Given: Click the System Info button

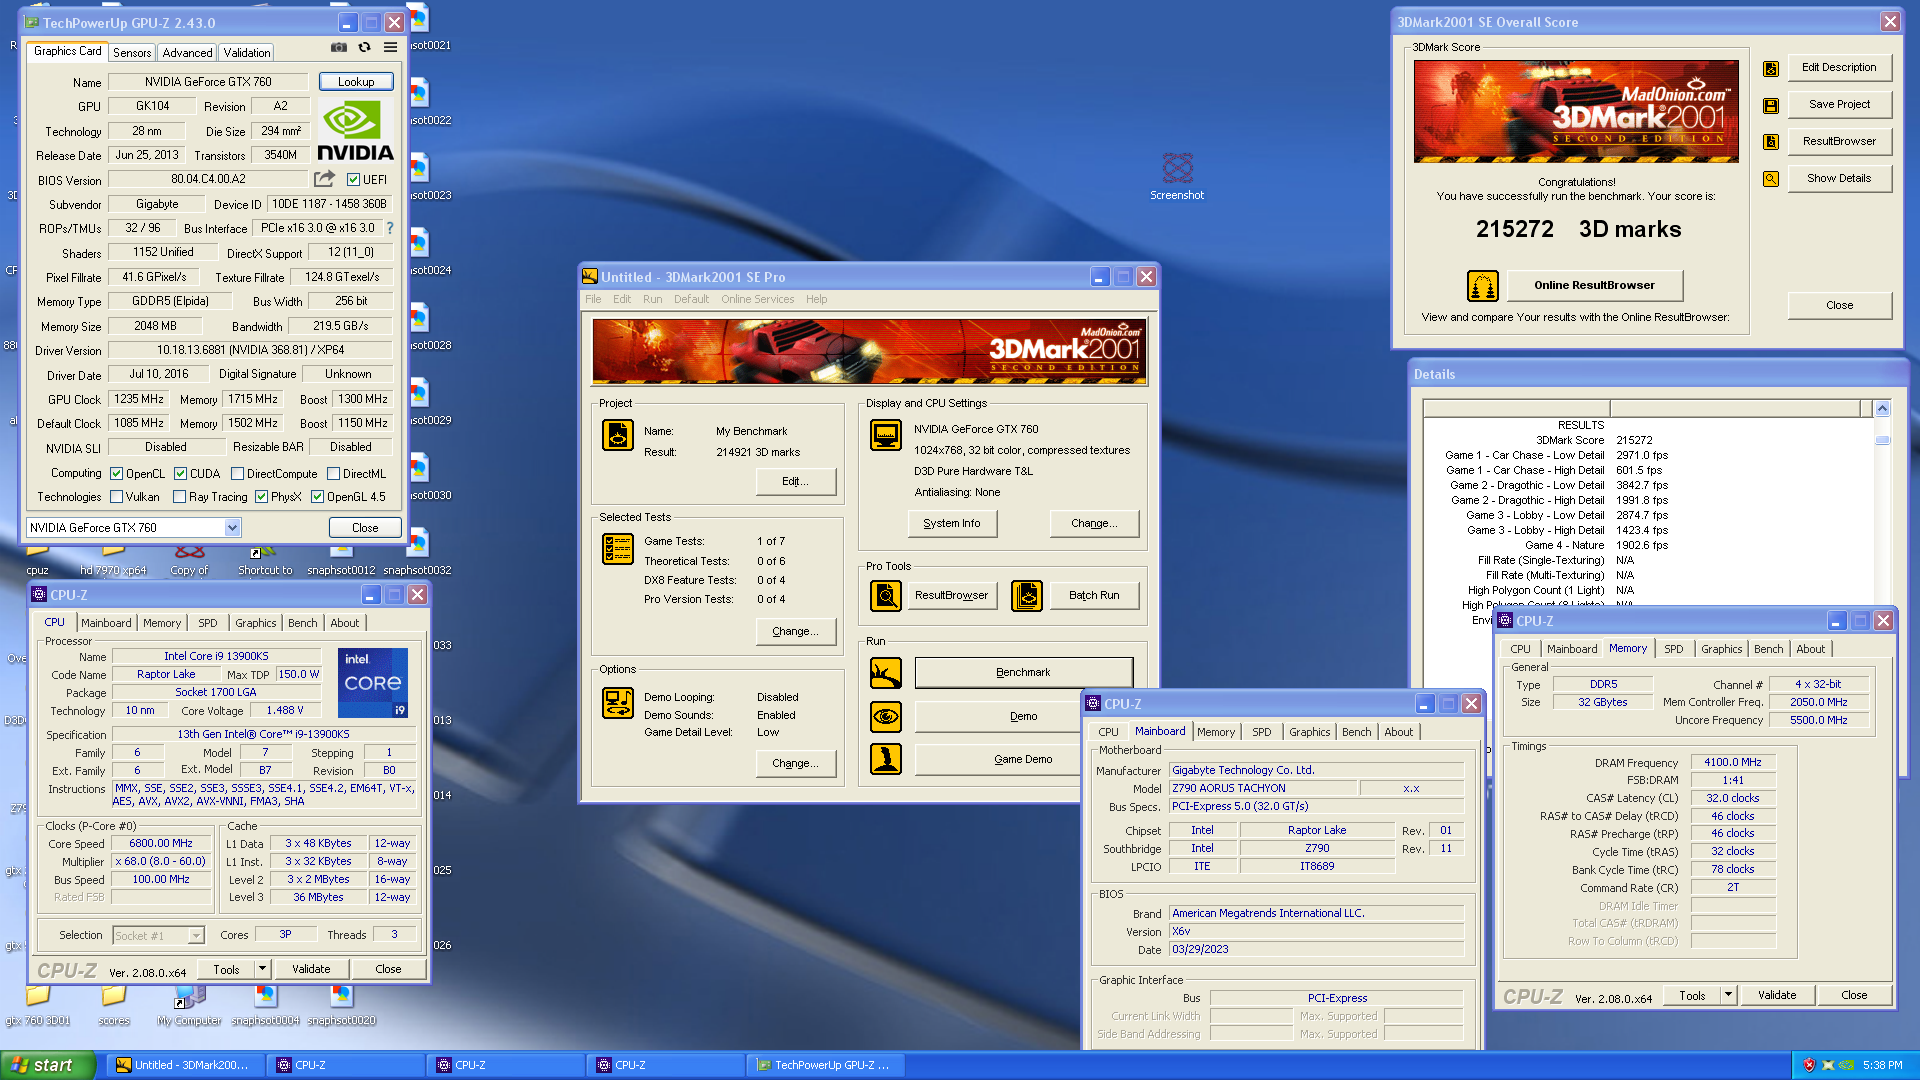Looking at the screenshot, I should pos(952,523).
